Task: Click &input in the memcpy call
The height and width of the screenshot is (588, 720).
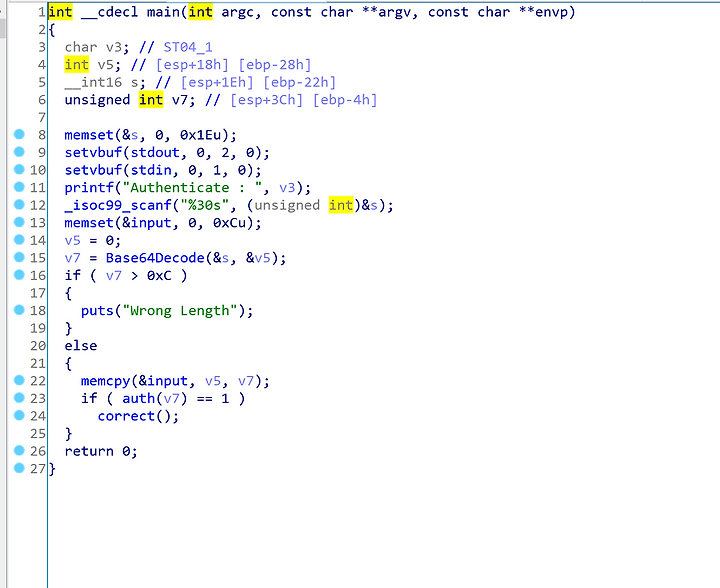Action: pyautogui.click(x=163, y=381)
